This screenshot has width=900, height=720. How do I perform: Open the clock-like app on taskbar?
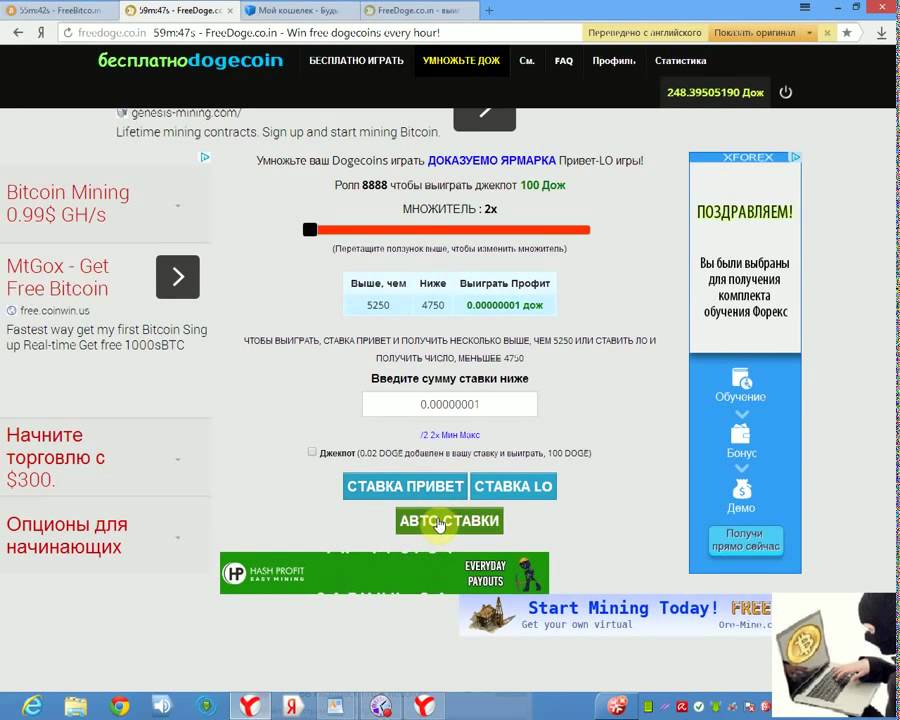tap(381, 706)
